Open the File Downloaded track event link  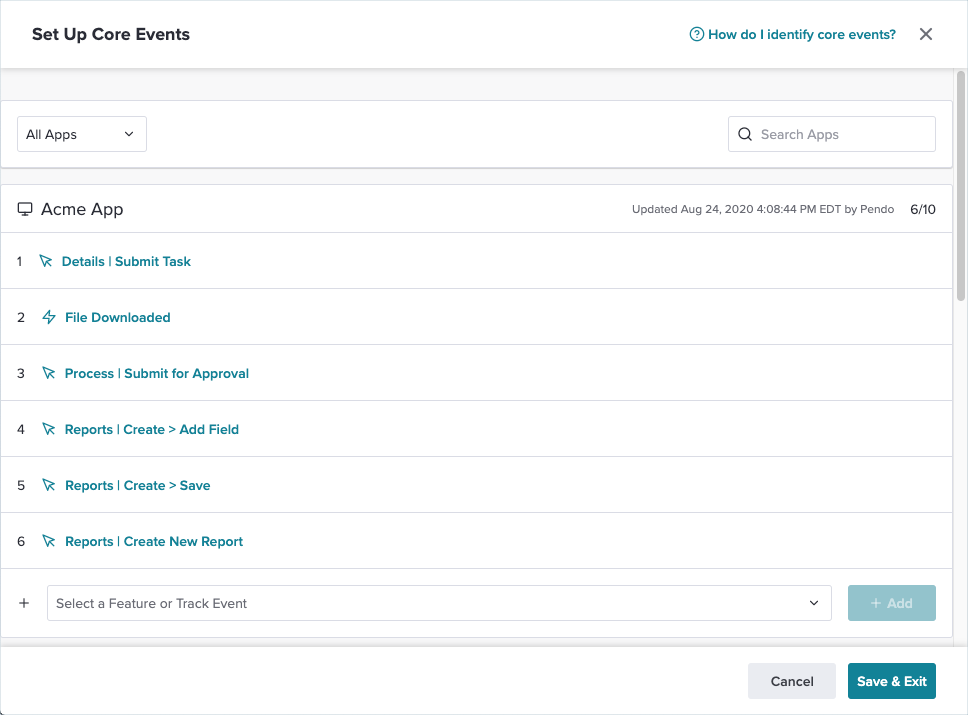click(117, 317)
